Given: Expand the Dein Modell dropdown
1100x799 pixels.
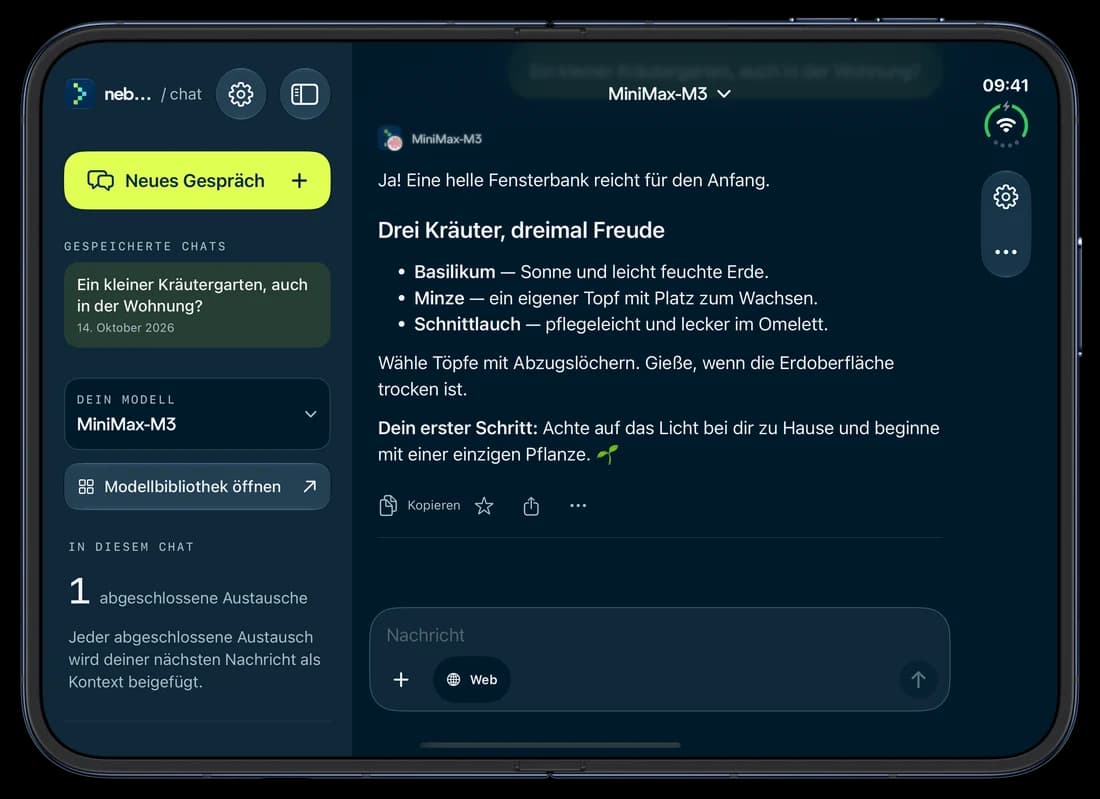Looking at the screenshot, I should pyautogui.click(x=197, y=414).
